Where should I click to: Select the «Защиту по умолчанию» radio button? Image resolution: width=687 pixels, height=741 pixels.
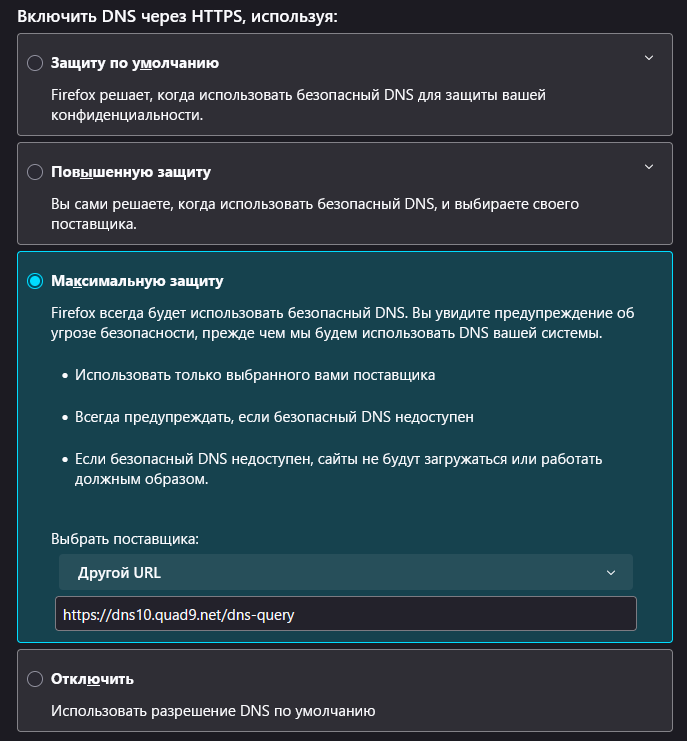coord(35,63)
